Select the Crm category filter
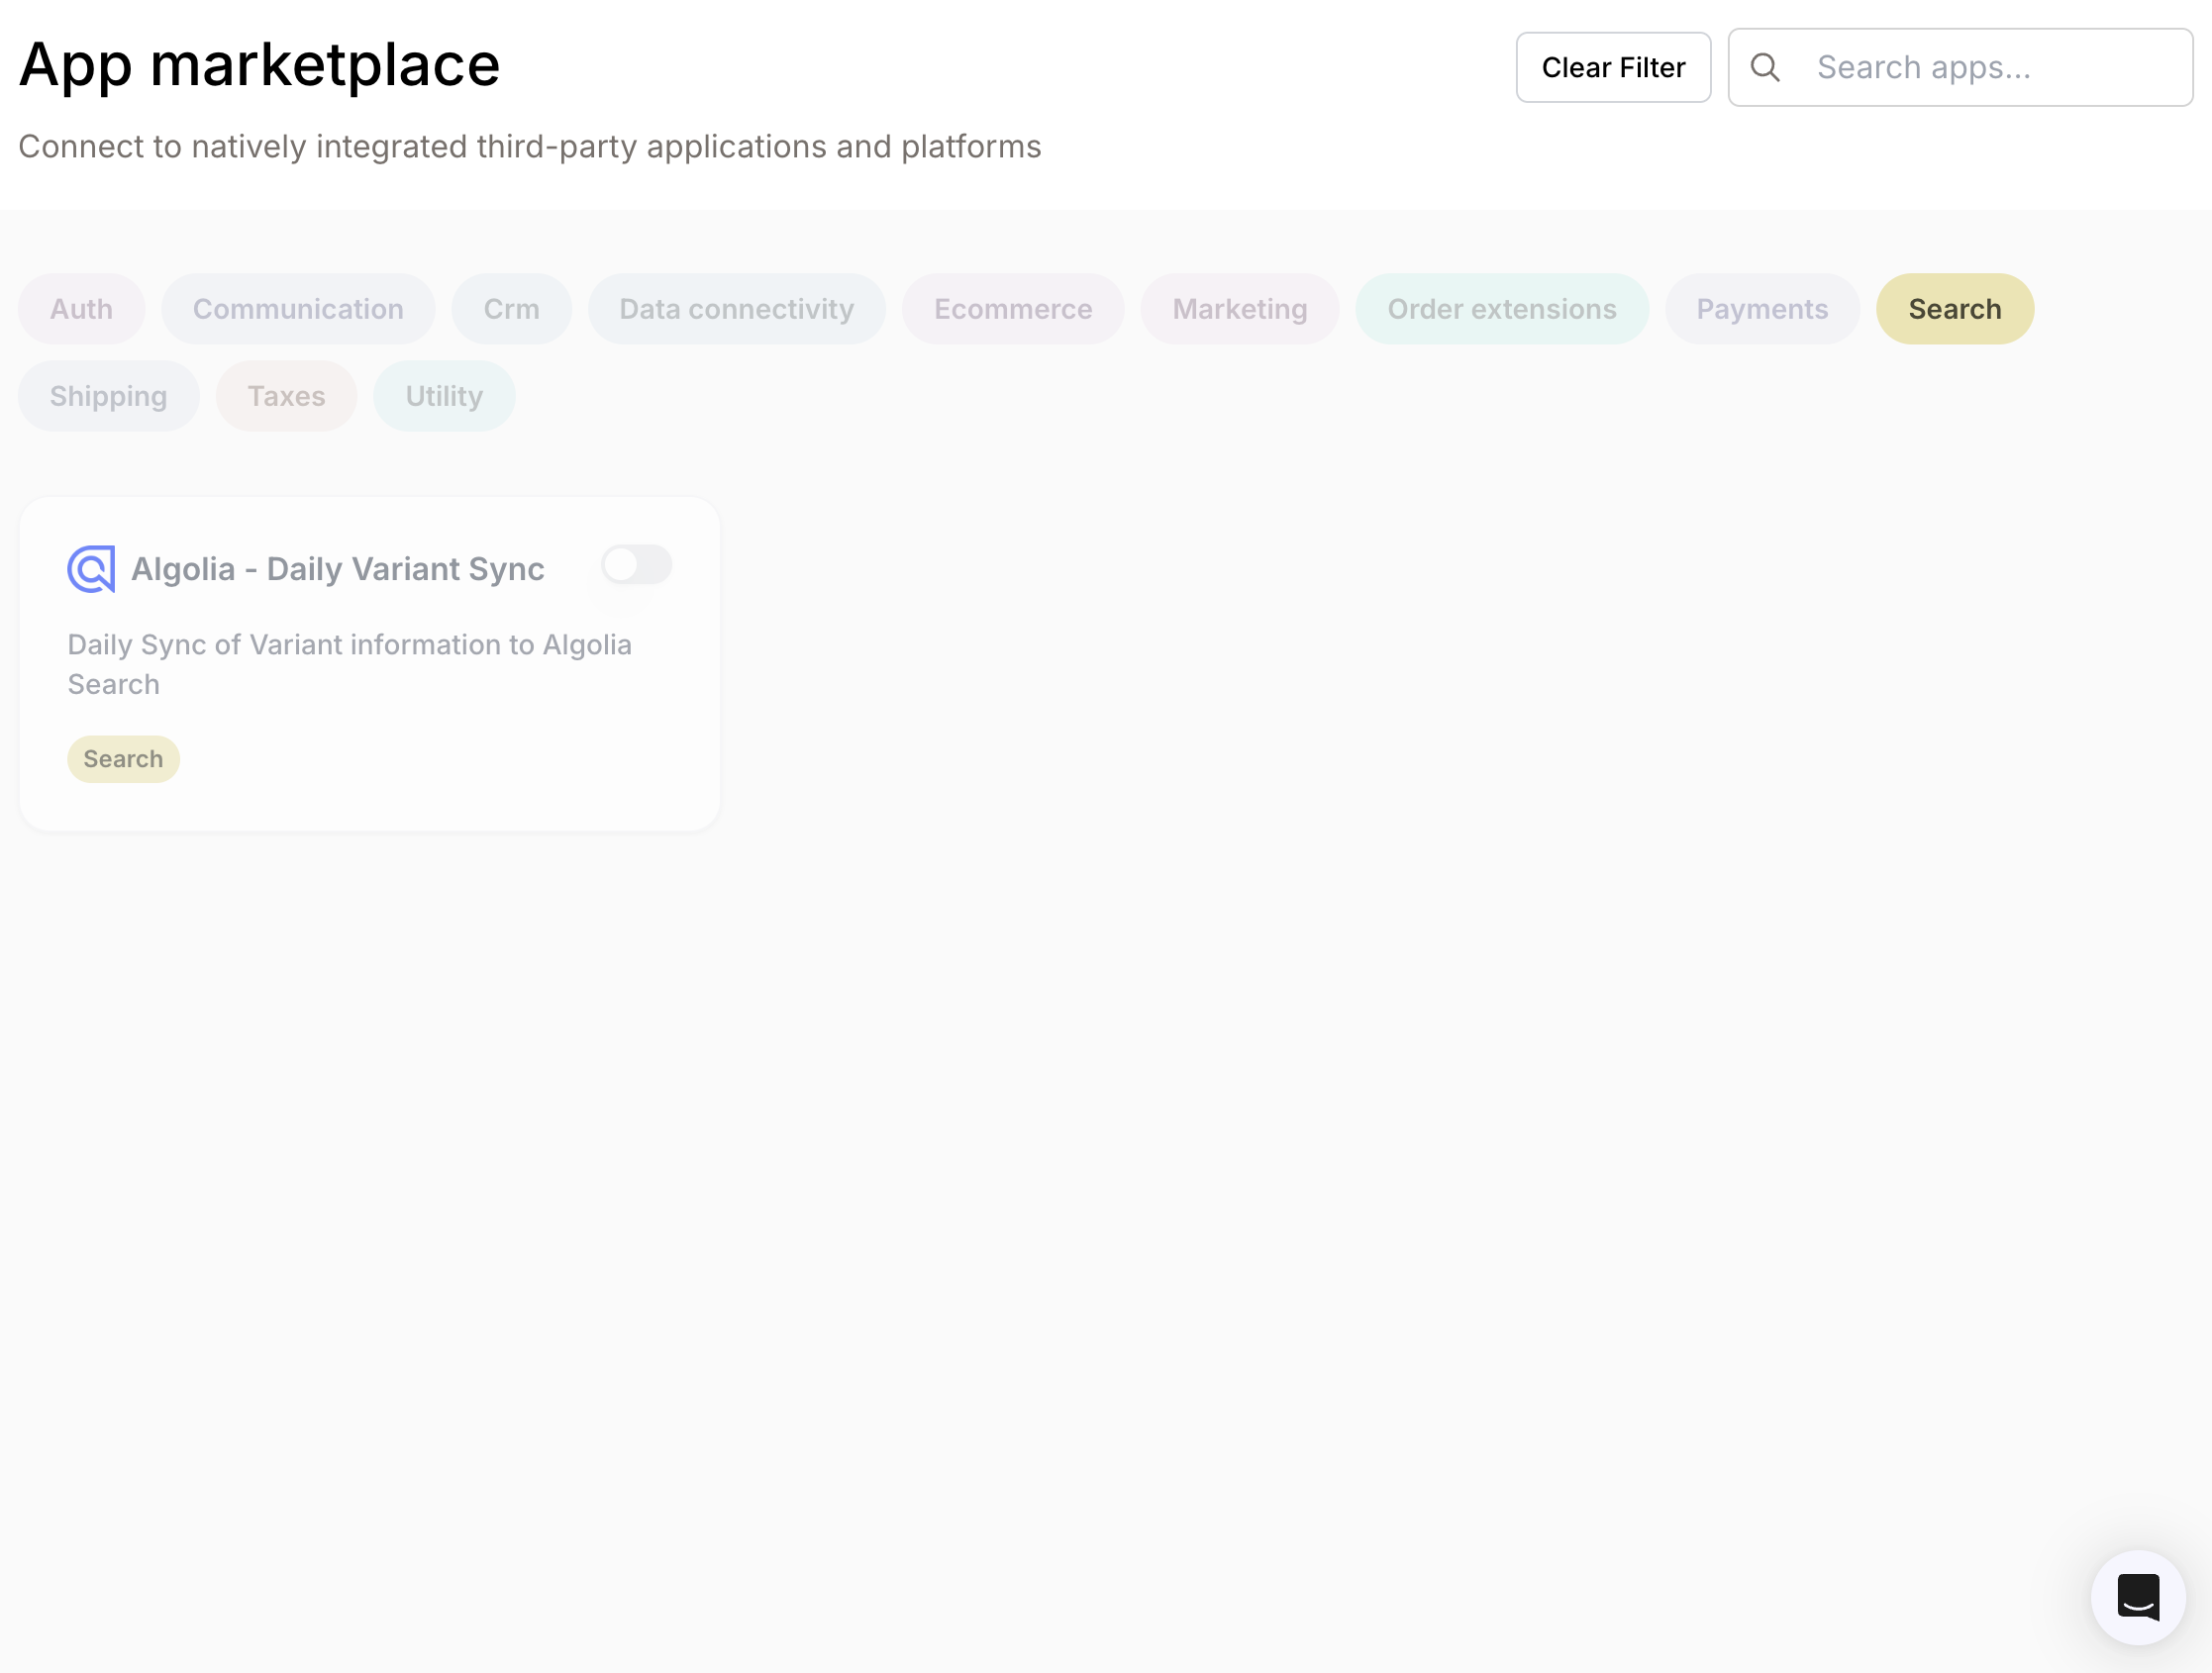Image resolution: width=2212 pixels, height=1673 pixels. (x=511, y=308)
